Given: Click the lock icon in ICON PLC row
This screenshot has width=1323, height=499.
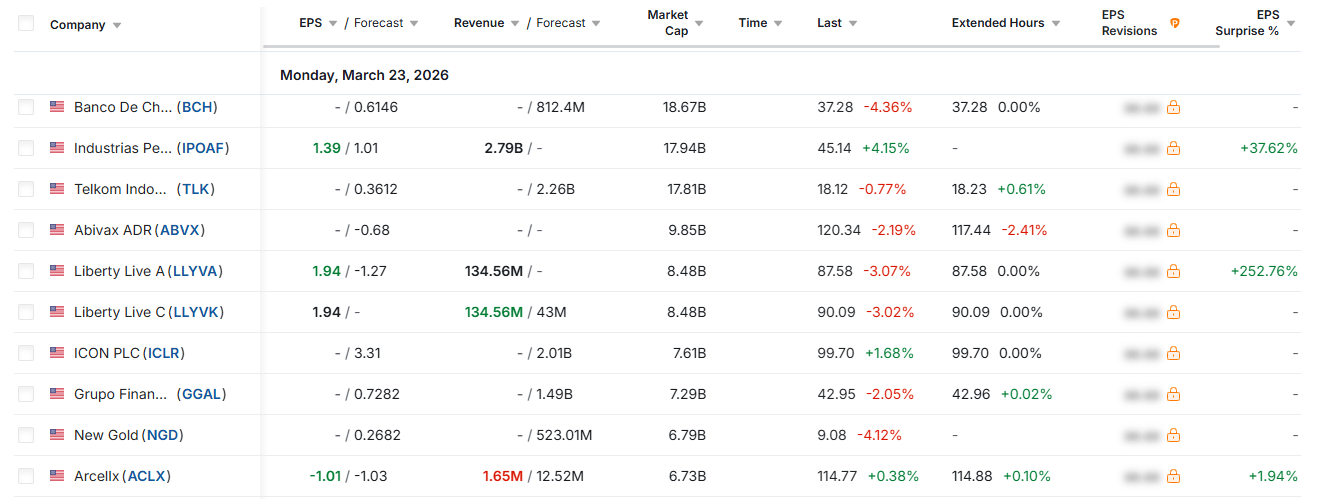Looking at the screenshot, I should coord(1173,353).
